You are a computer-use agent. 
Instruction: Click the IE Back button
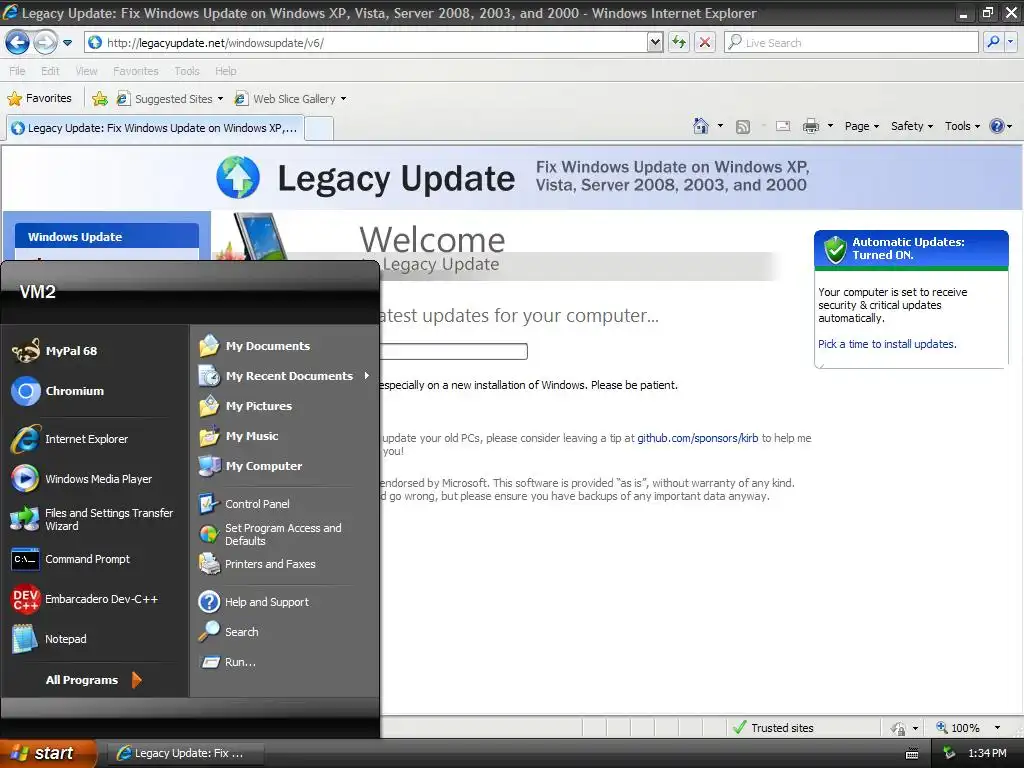18,42
